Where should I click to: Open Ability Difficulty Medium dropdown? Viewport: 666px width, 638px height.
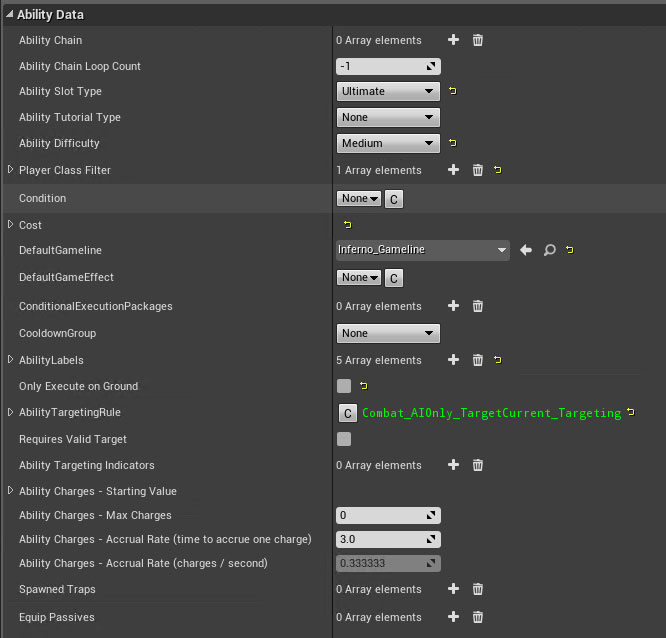tap(388, 143)
